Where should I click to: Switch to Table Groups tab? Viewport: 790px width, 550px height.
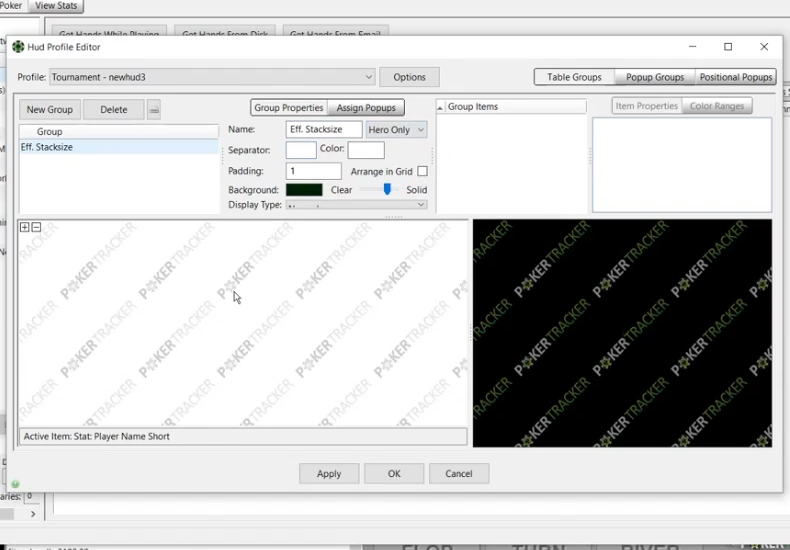(574, 77)
